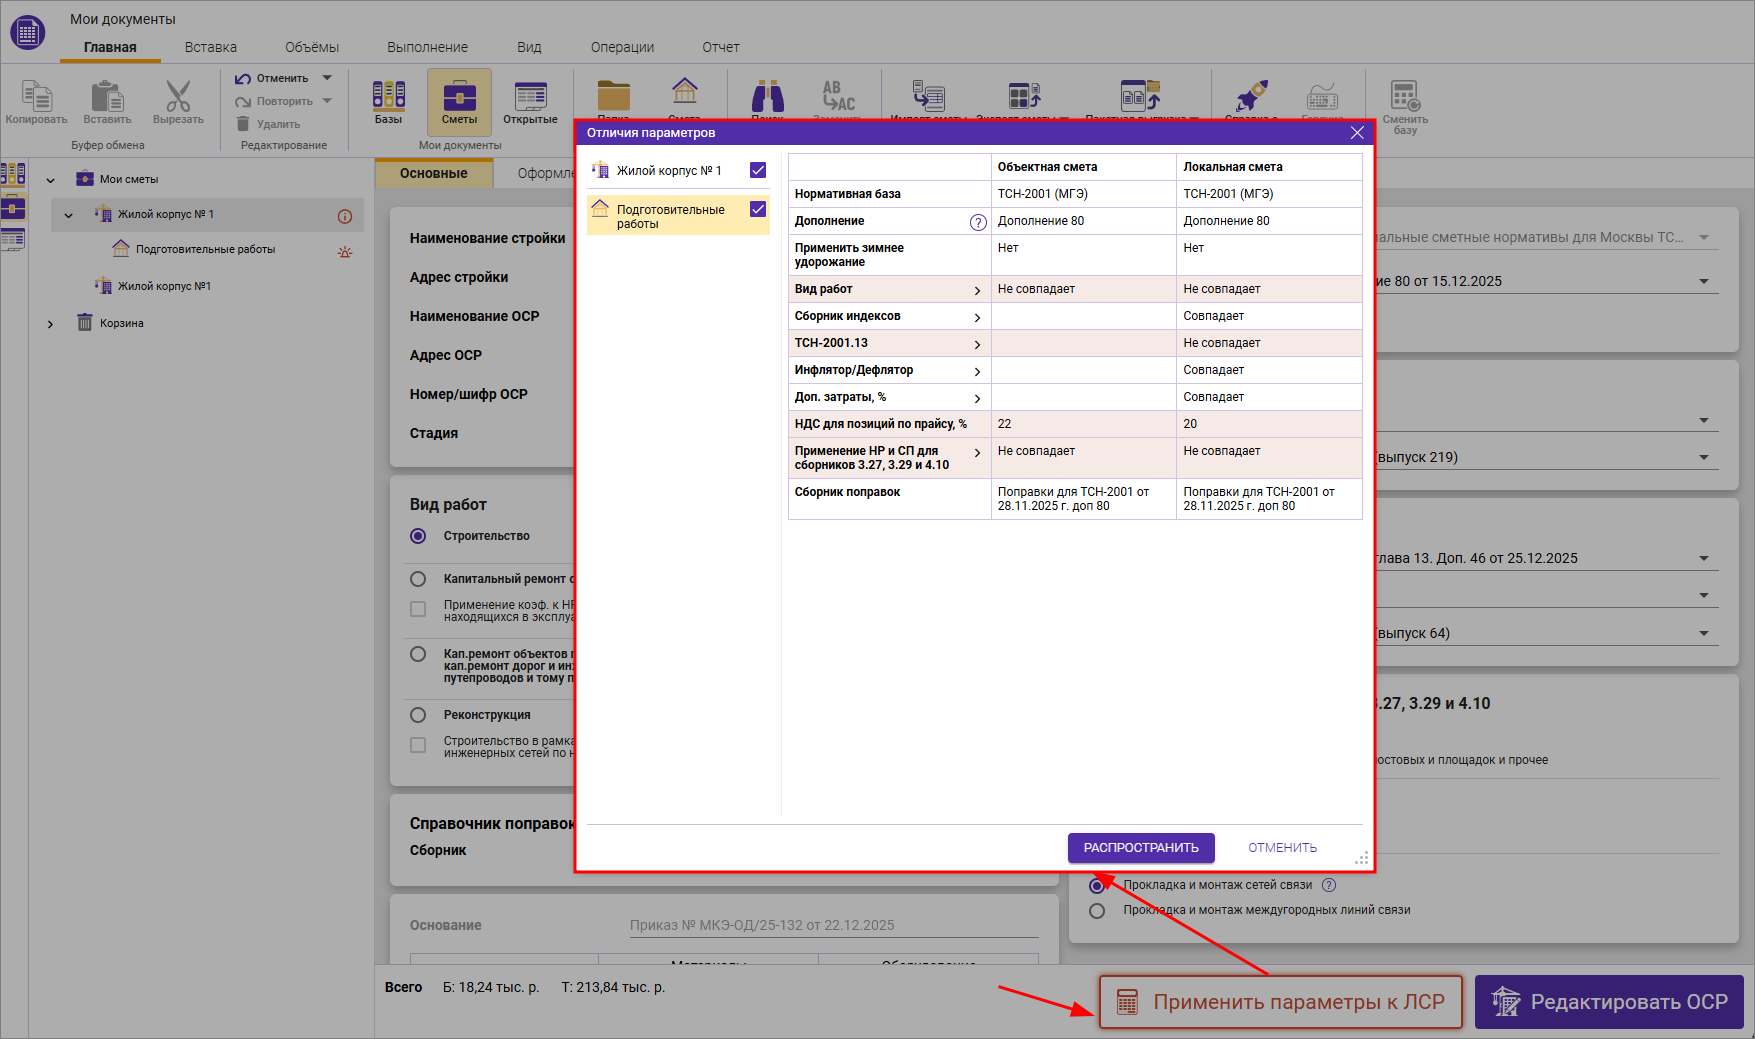1755x1039 pixels.
Task: Switch to the Отчет ribbon tab
Action: pyautogui.click(x=720, y=47)
